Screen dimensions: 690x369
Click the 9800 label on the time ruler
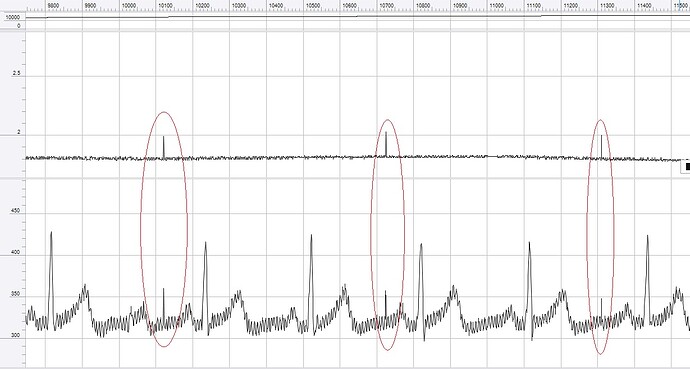[53, 5]
